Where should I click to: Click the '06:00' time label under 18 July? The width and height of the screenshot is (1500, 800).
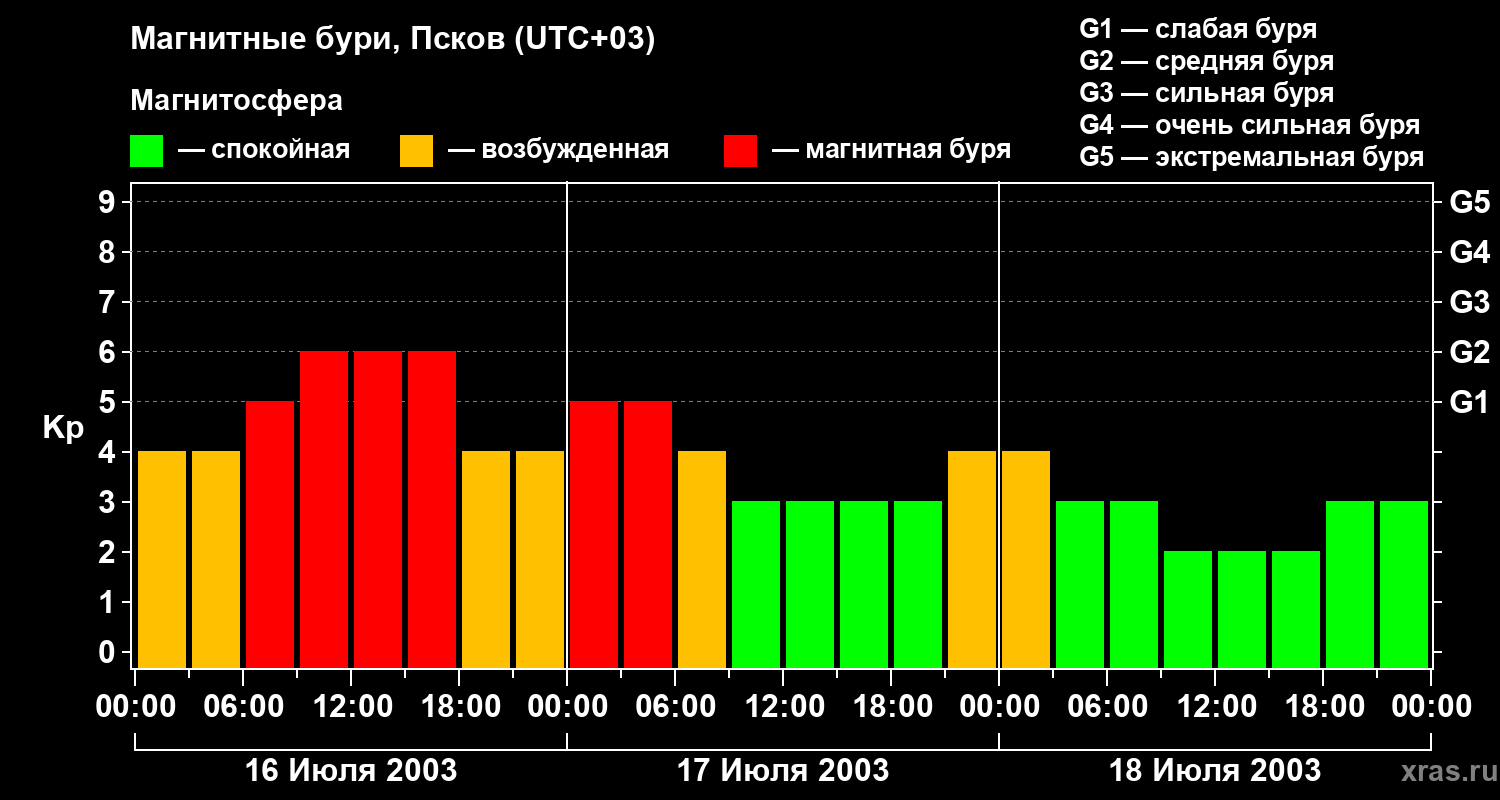tap(1108, 707)
